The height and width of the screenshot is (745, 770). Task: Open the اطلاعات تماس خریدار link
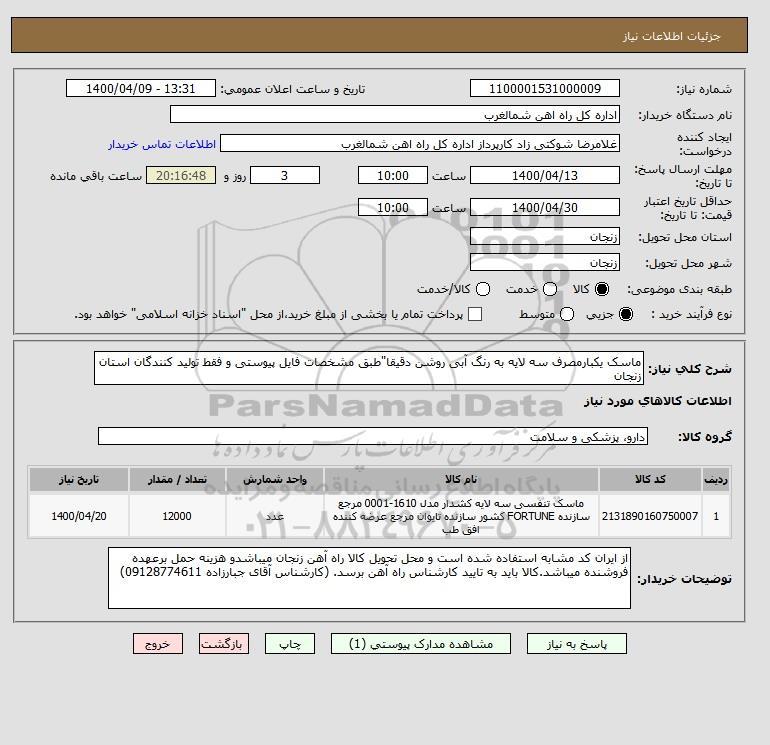162,144
